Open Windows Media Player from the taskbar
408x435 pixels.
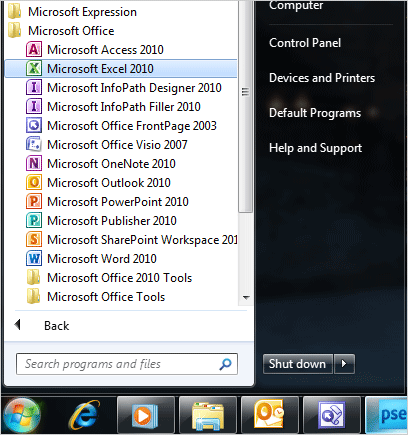click(x=145, y=416)
